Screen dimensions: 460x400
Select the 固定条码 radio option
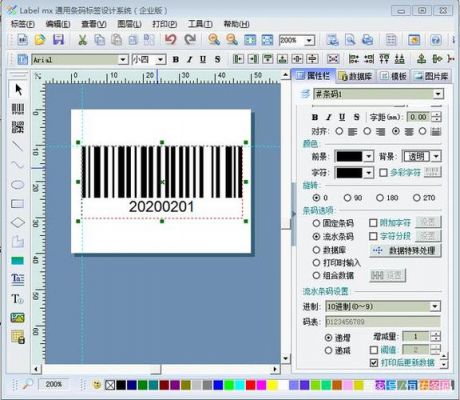click(316, 223)
